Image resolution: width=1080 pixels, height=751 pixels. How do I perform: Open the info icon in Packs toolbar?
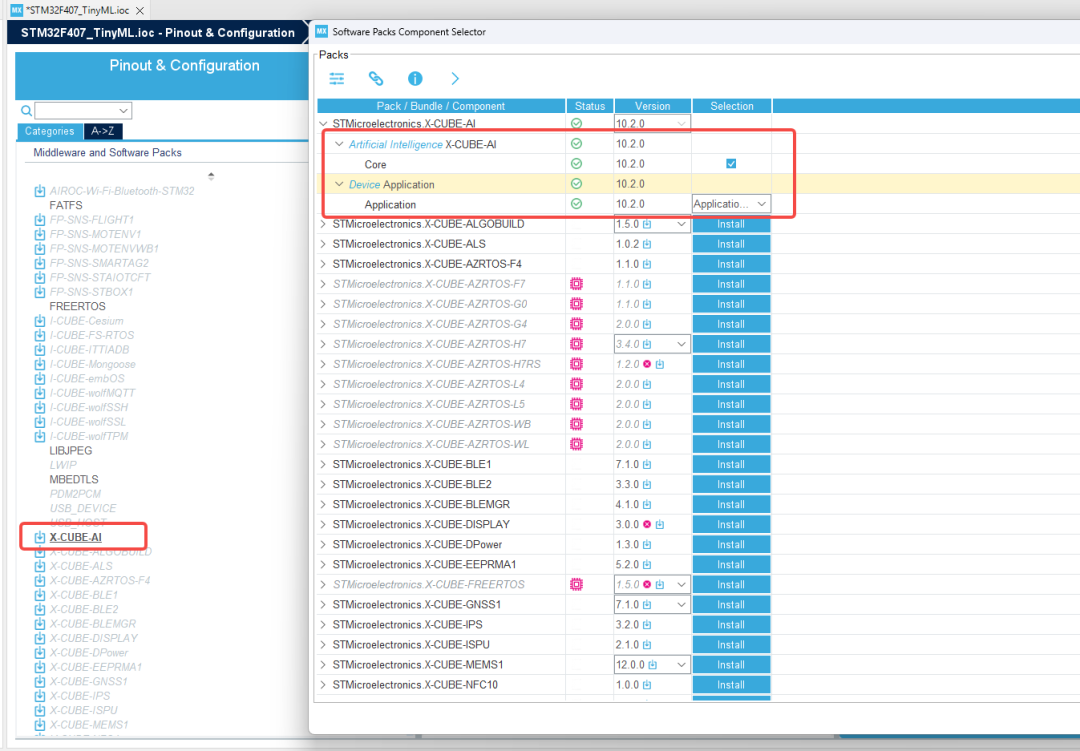415,79
